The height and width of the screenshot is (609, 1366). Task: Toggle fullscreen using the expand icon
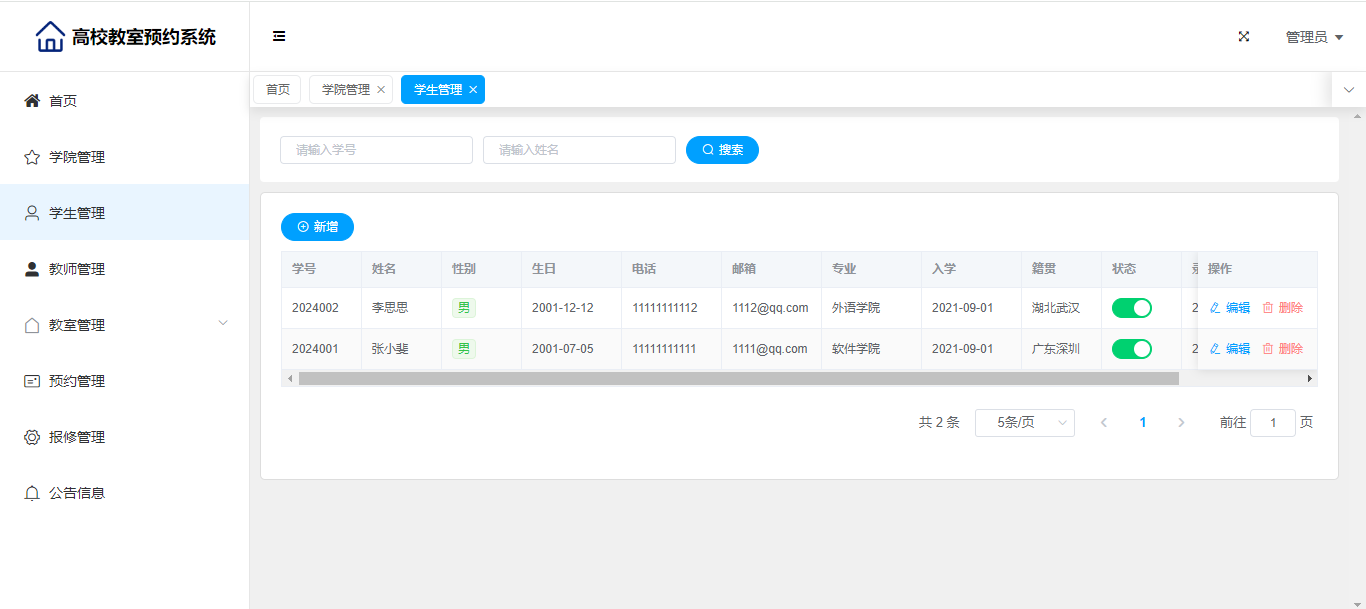tap(1244, 37)
